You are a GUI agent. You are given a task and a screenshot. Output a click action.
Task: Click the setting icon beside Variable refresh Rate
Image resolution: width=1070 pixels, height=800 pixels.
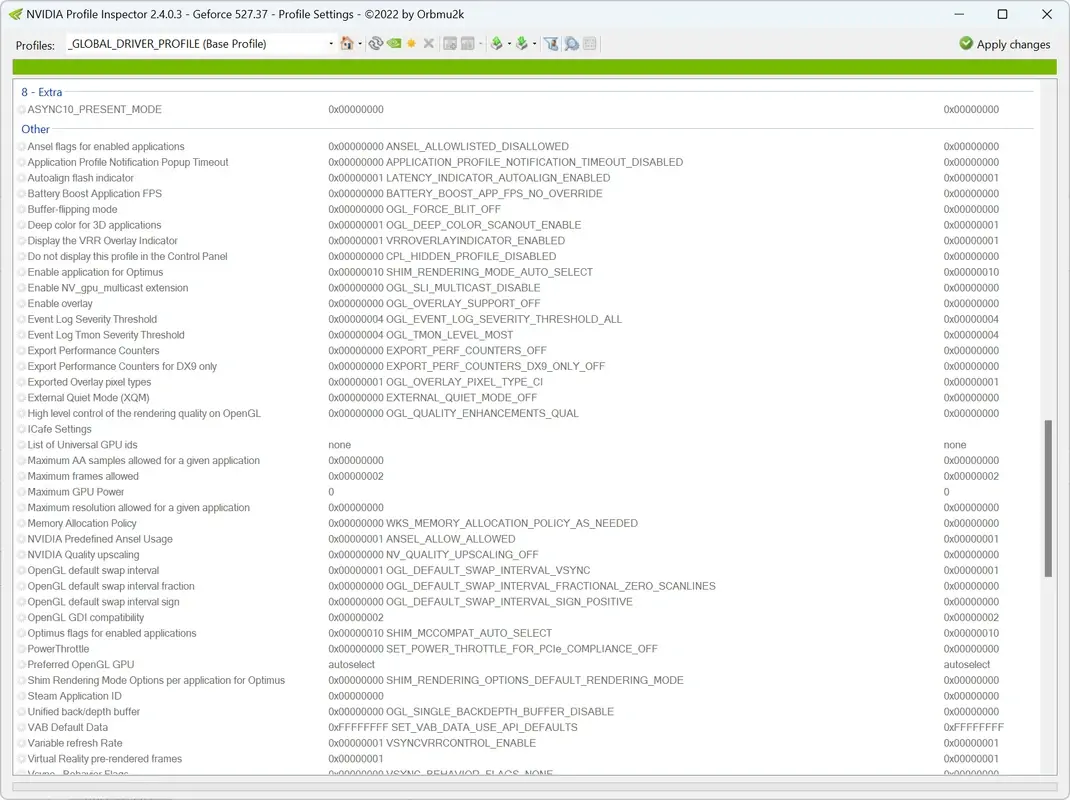click(21, 743)
